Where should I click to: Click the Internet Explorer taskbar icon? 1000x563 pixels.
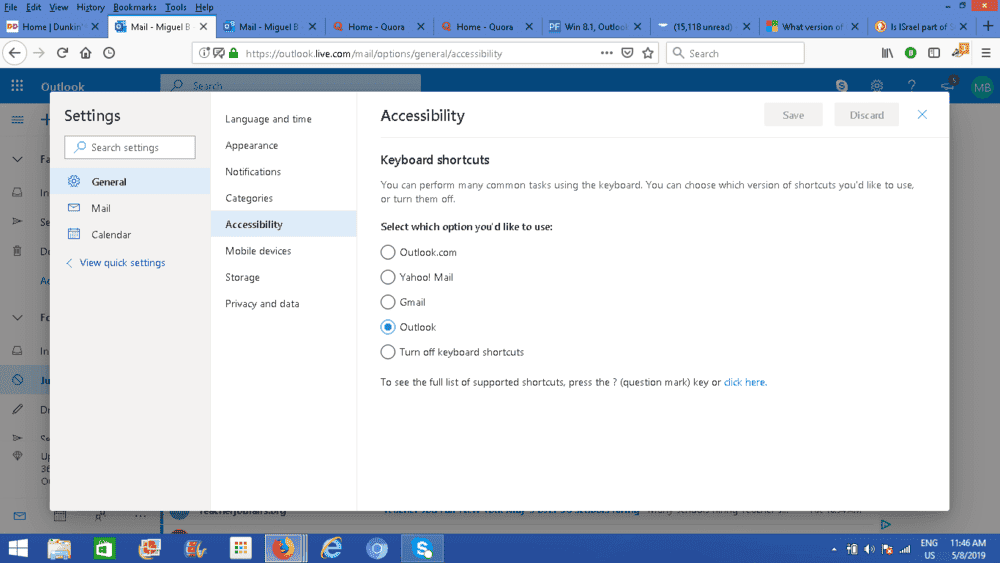coord(331,548)
